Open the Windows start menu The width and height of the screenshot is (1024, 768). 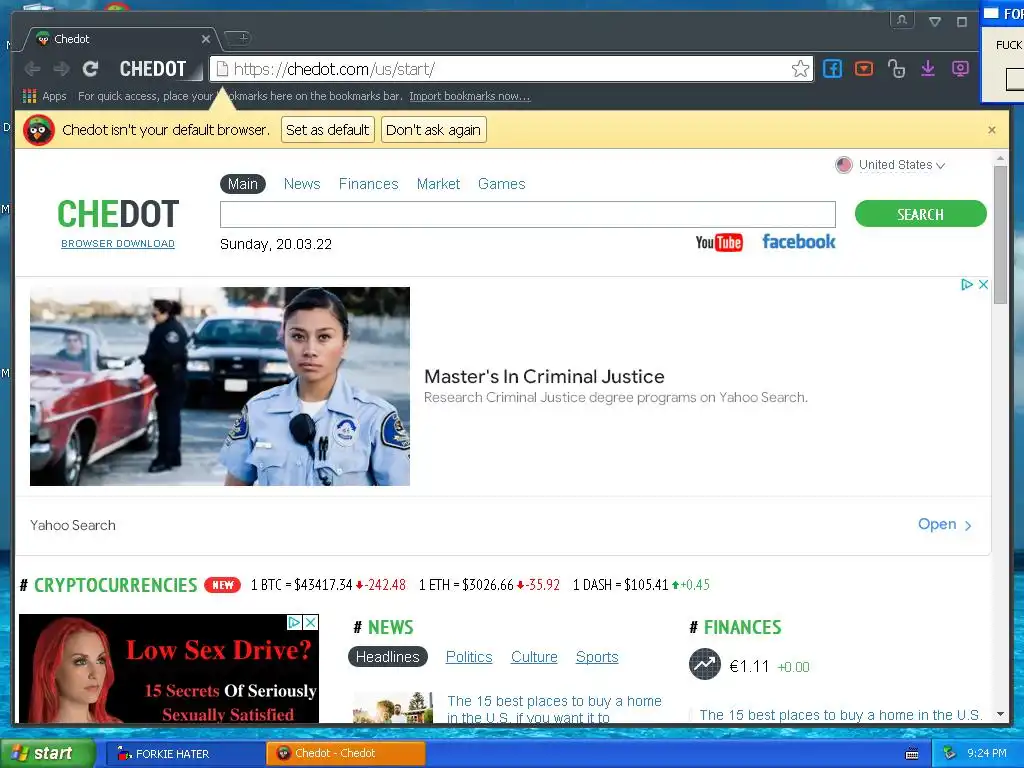48,754
